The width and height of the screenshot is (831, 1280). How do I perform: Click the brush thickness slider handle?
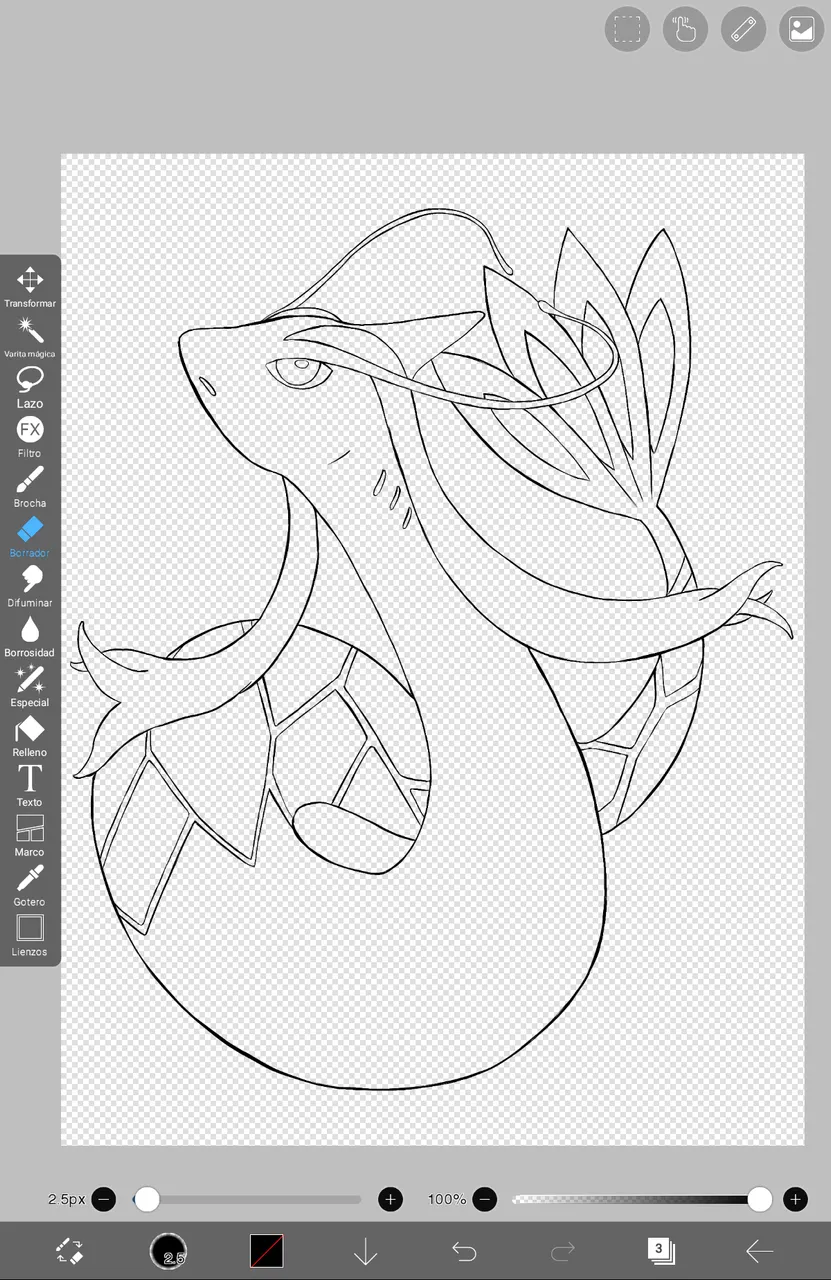pos(147,1199)
